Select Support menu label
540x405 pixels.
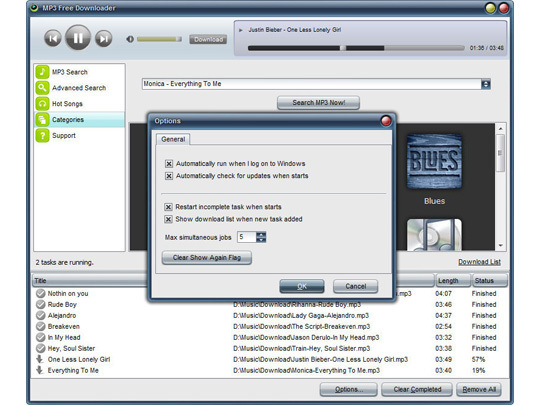[x=64, y=135]
